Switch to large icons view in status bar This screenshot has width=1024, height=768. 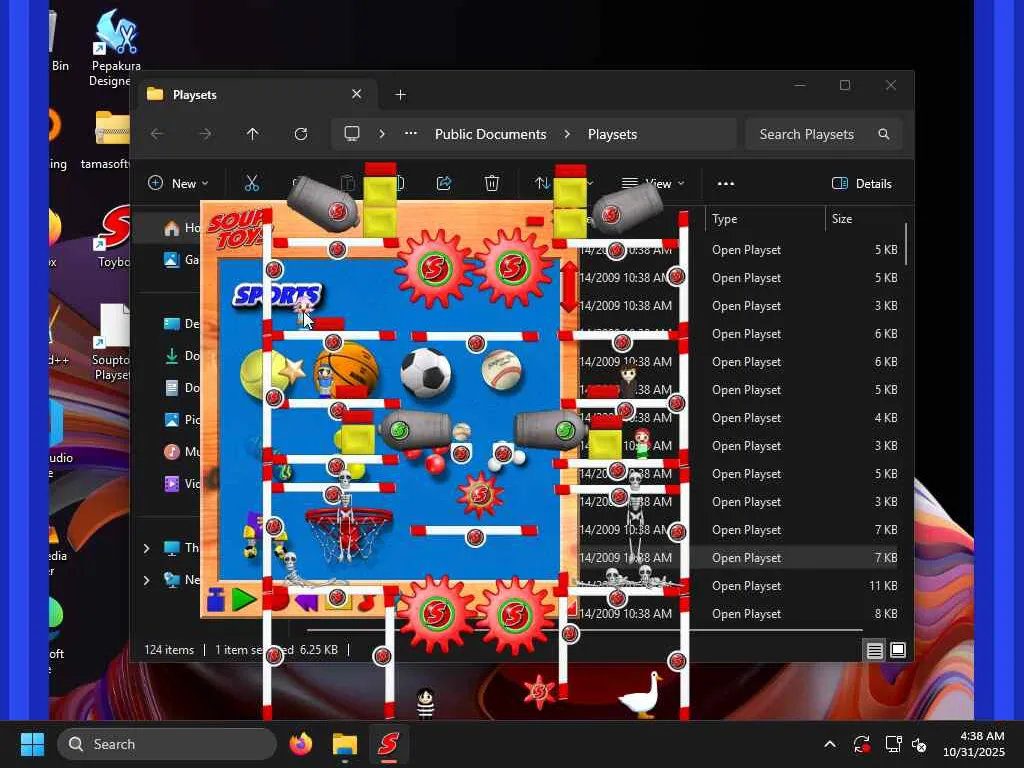coord(898,650)
